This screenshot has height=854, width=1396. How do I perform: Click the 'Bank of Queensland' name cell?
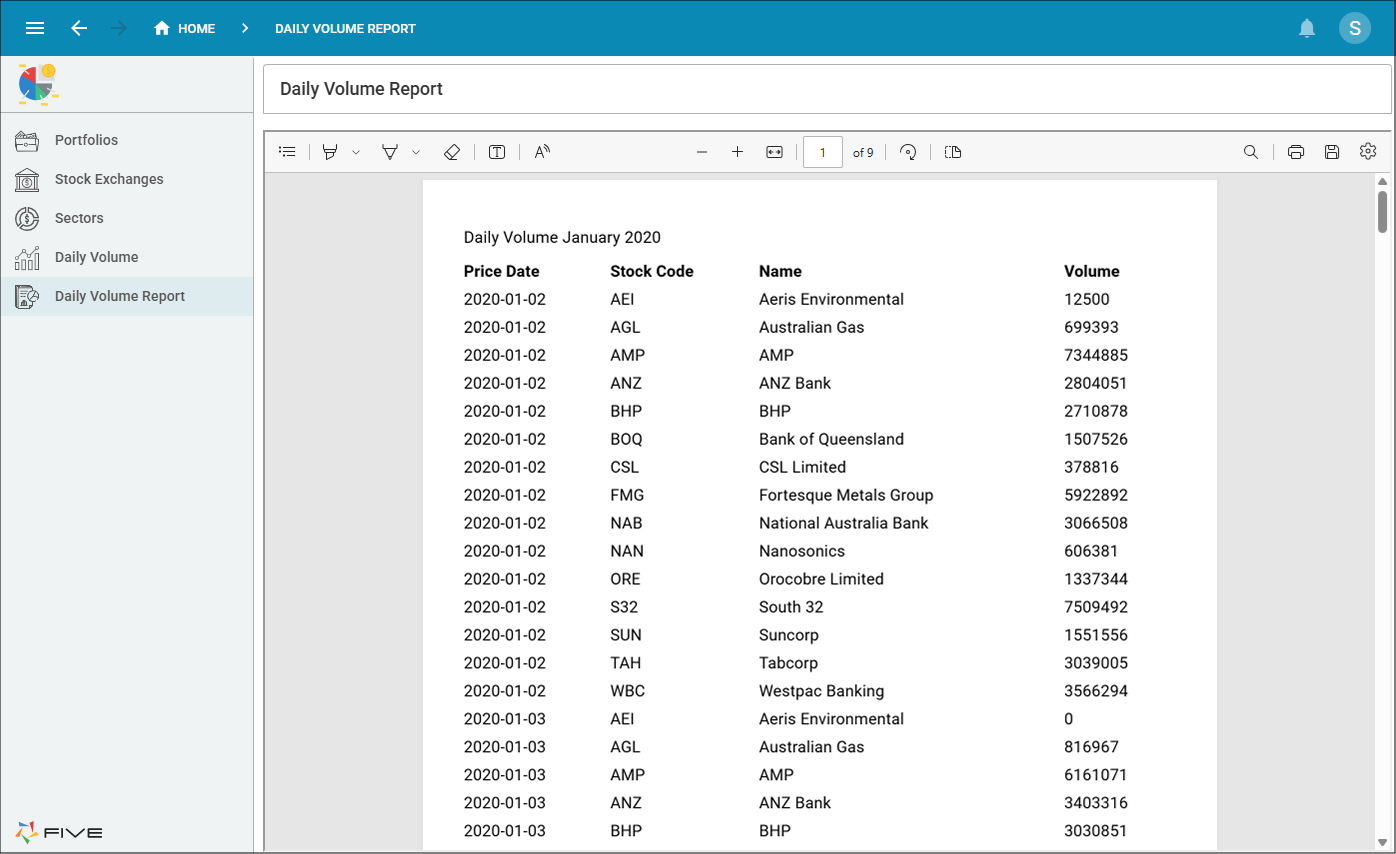tap(831, 439)
